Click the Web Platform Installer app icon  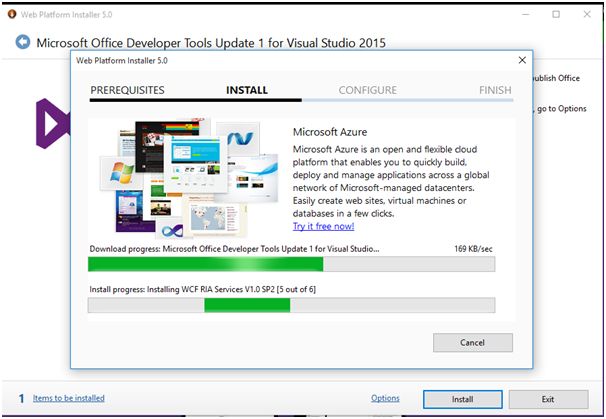point(12,14)
